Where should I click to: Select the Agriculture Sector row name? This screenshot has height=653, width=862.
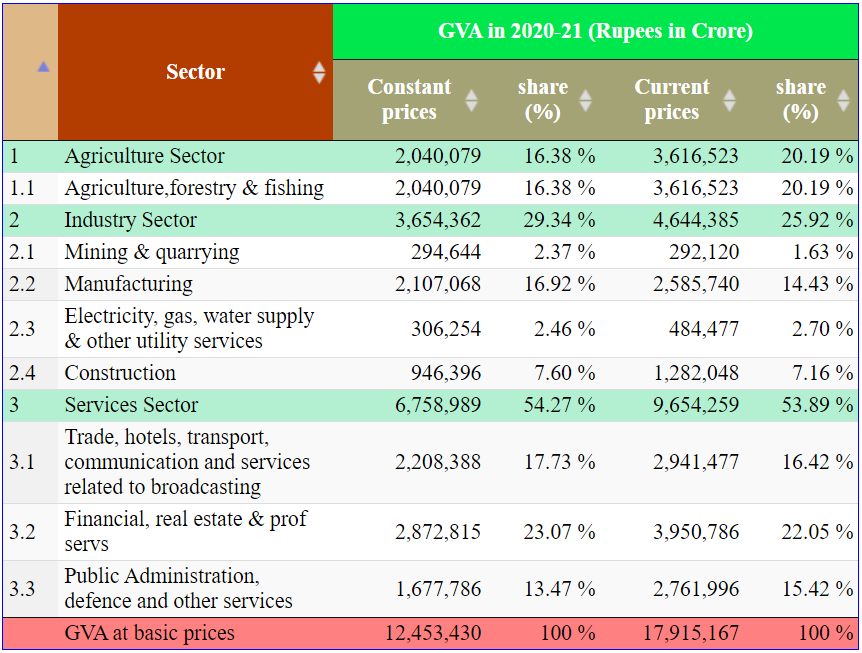[144, 156]
